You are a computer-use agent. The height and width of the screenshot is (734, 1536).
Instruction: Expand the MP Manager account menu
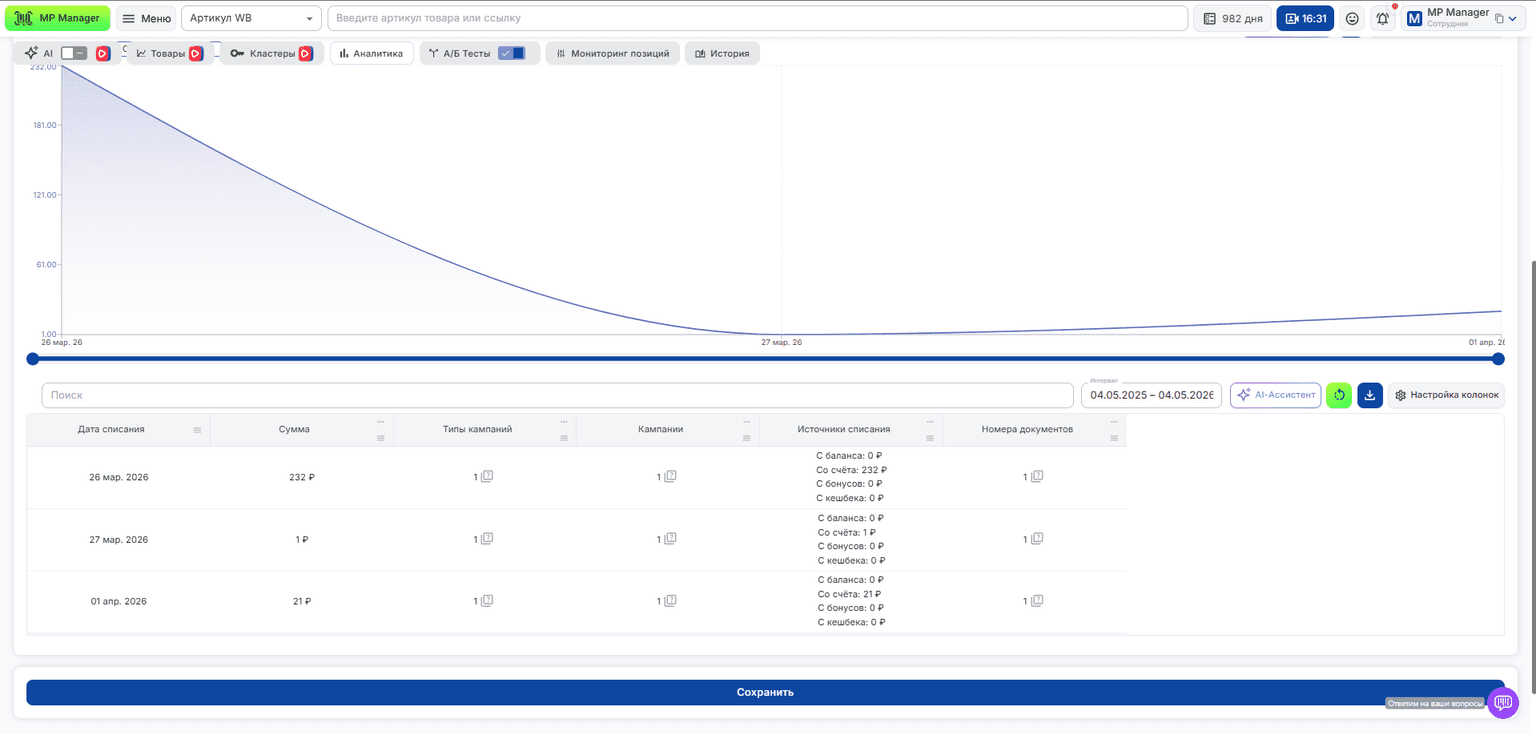[1464, 18]
